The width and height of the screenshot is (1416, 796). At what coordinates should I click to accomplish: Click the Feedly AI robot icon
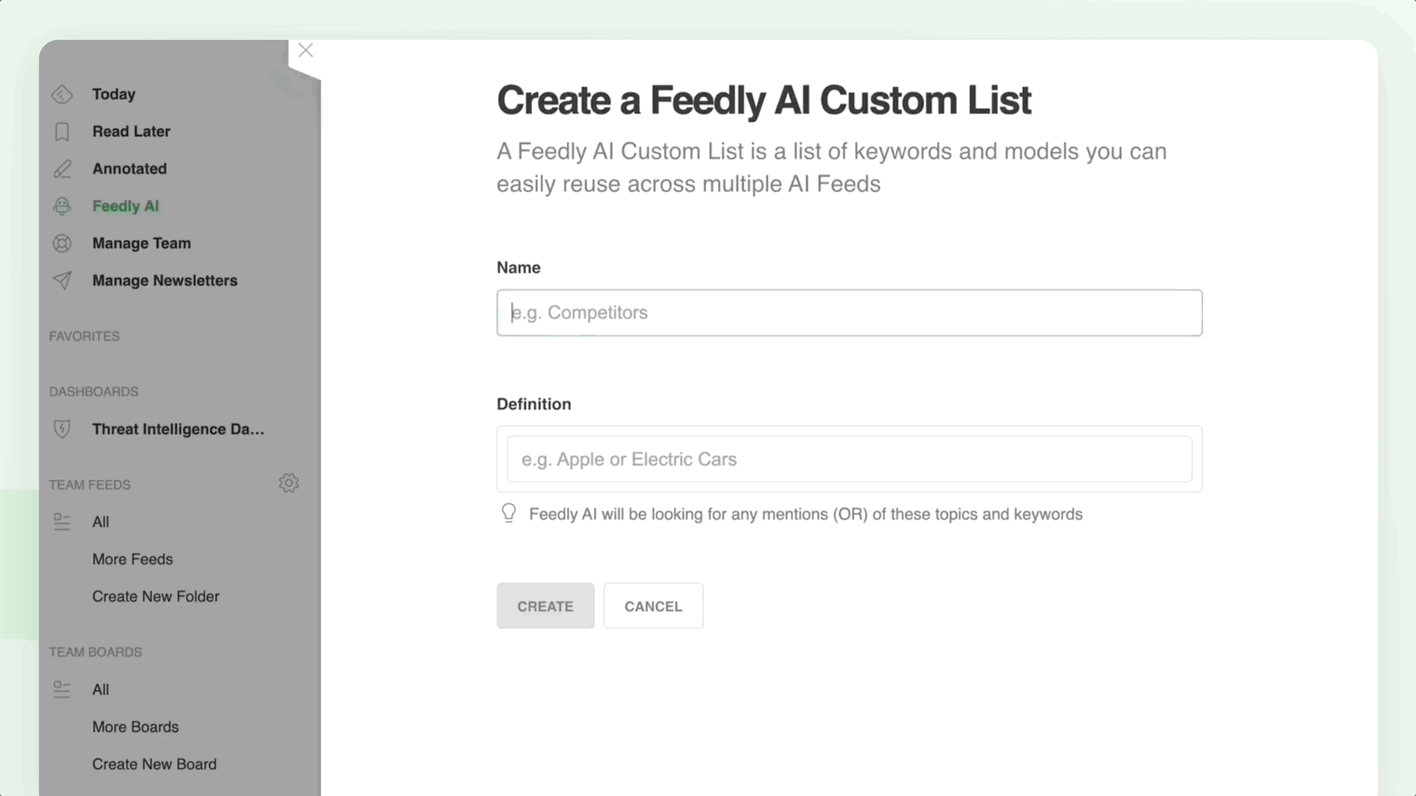pos(62,206)
